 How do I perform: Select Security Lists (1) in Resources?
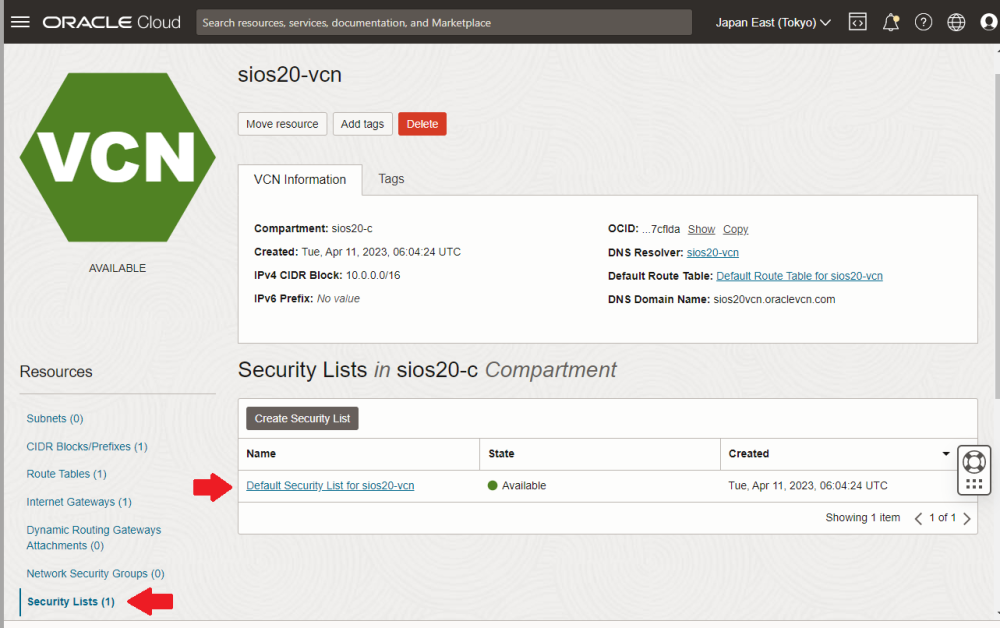(x=71, y=602)
